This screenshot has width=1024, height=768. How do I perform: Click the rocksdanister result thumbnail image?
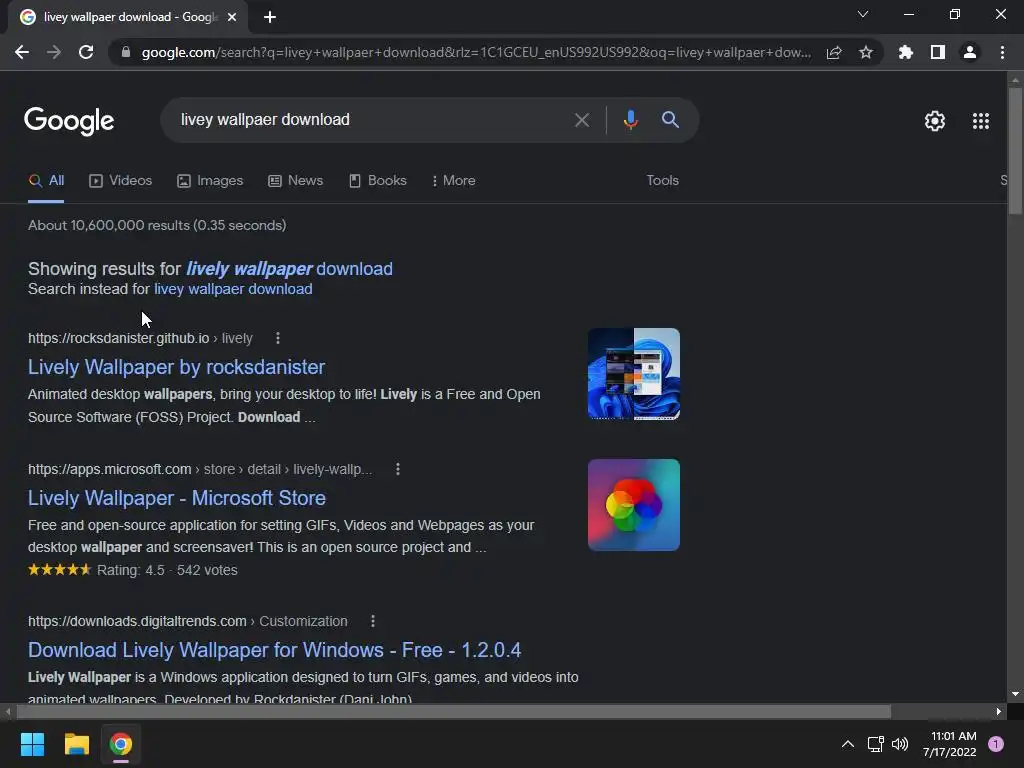(x=633, y=374)
